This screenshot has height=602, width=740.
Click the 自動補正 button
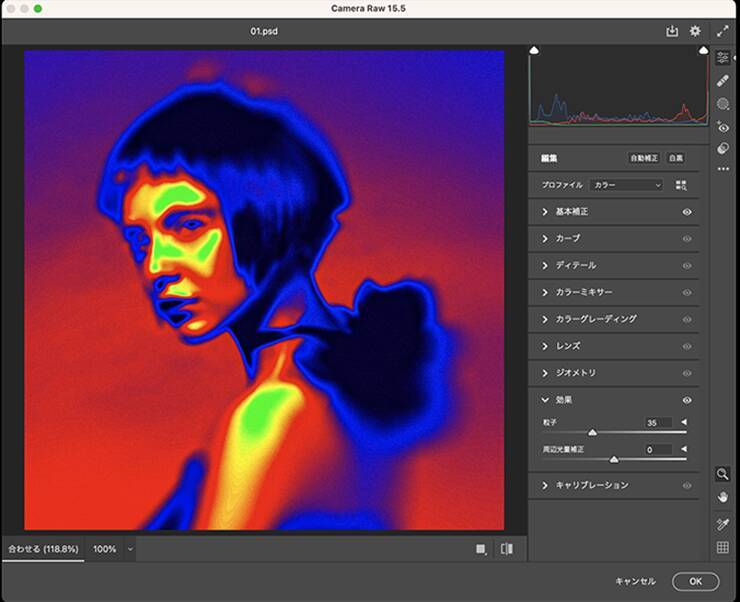pyautogui.click(x=643, y=158)
